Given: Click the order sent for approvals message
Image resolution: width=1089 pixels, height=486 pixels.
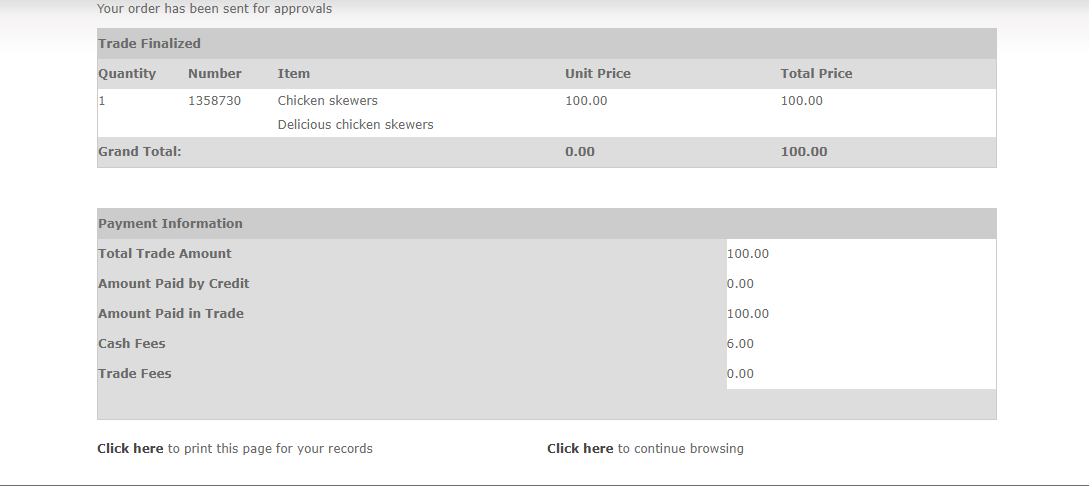Looking at the screenshot, I should pos(214,9).
